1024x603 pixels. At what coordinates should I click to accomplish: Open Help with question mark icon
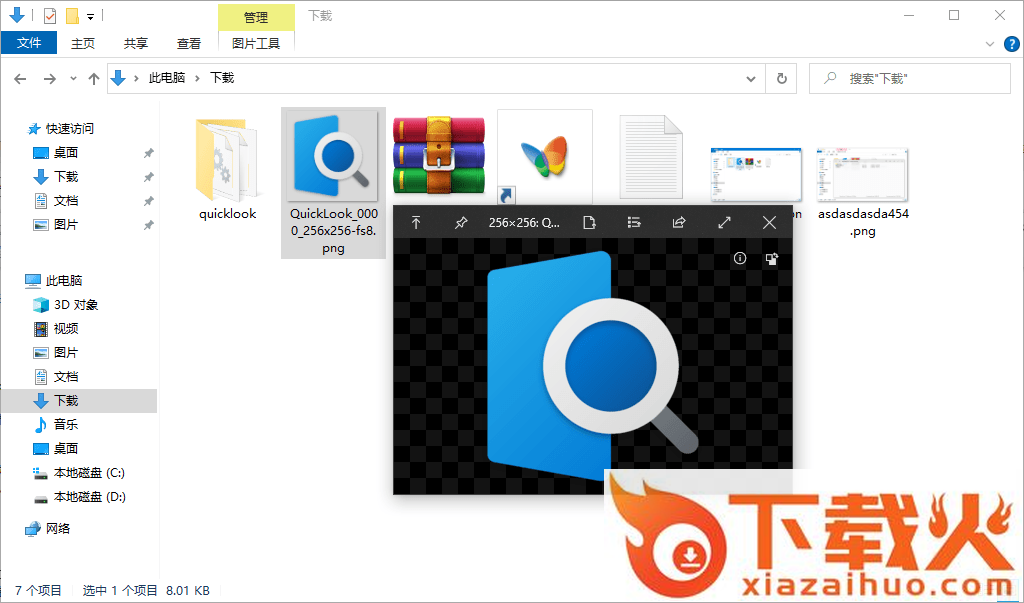[x=1011, y=44]
